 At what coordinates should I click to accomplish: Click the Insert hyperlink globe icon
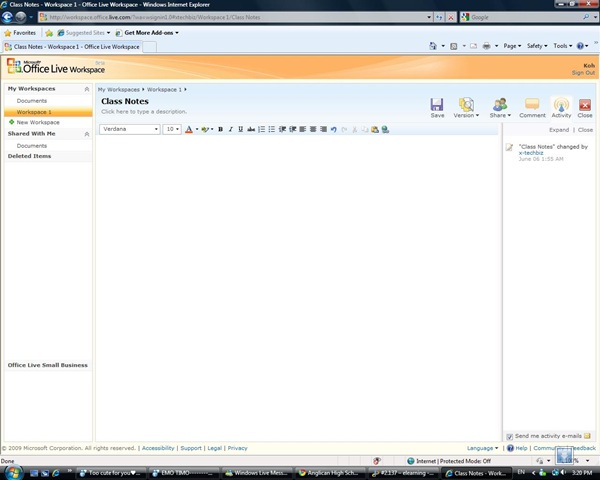(385, 129)
